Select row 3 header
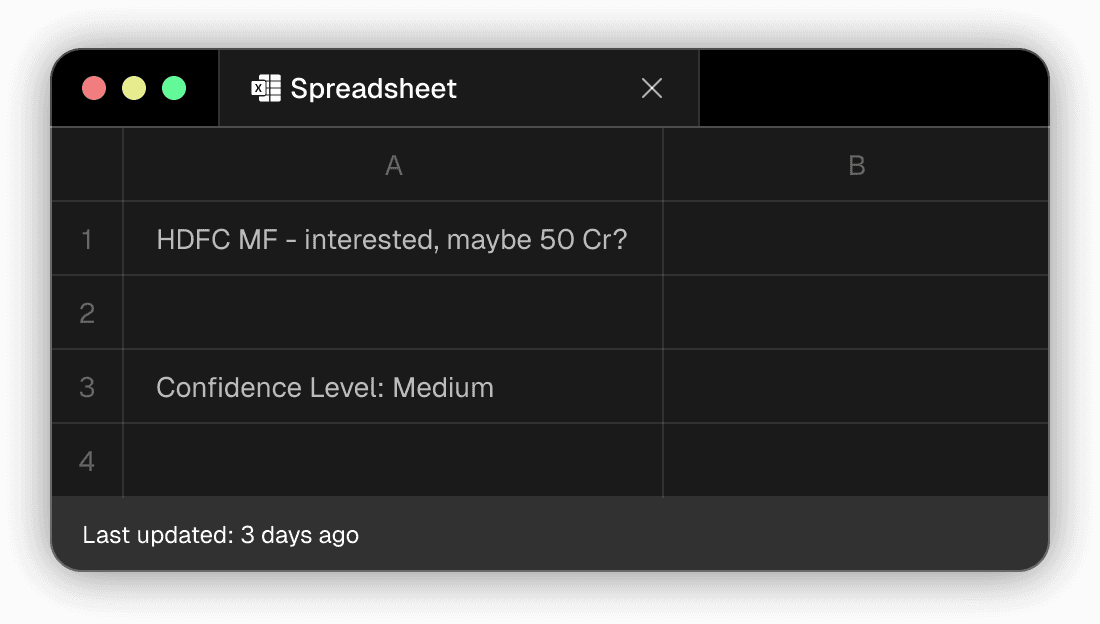Screen dimensions: 1100x624 (x=87, y=387)
